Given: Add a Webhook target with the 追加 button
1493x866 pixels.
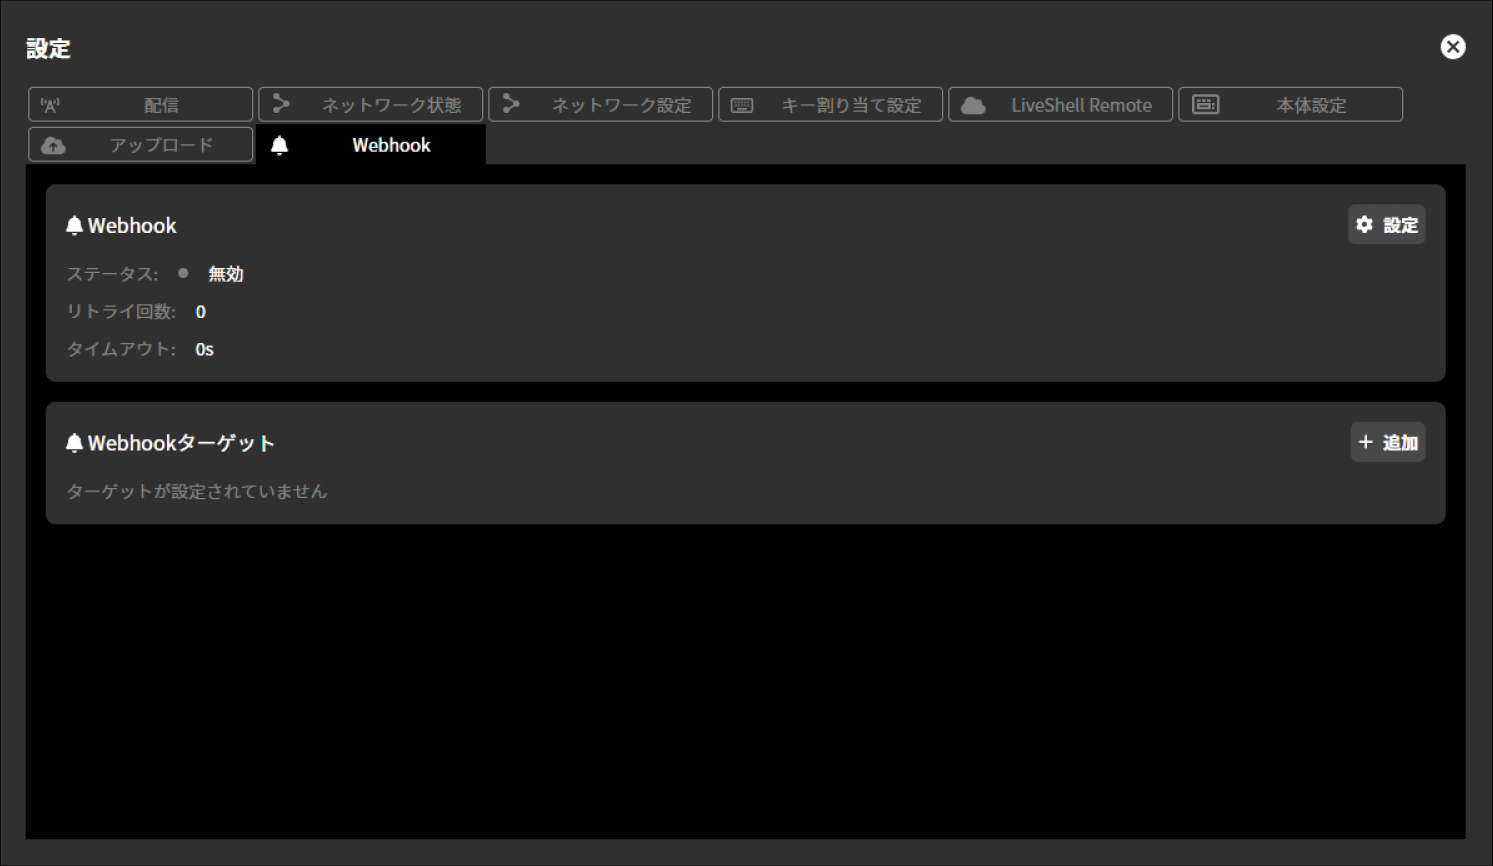Looking at the screenshot, I should click(x=1388, y=441).
